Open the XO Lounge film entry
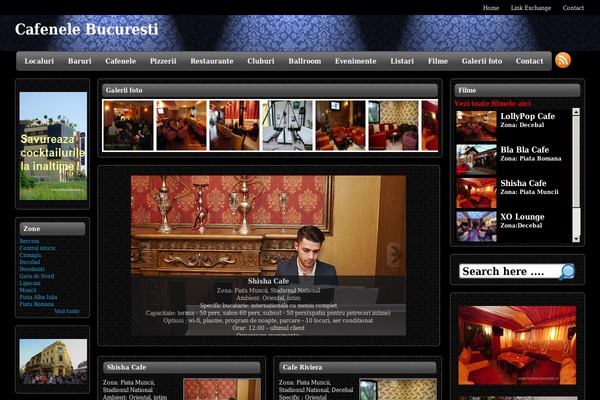 [x=522, y=217]
